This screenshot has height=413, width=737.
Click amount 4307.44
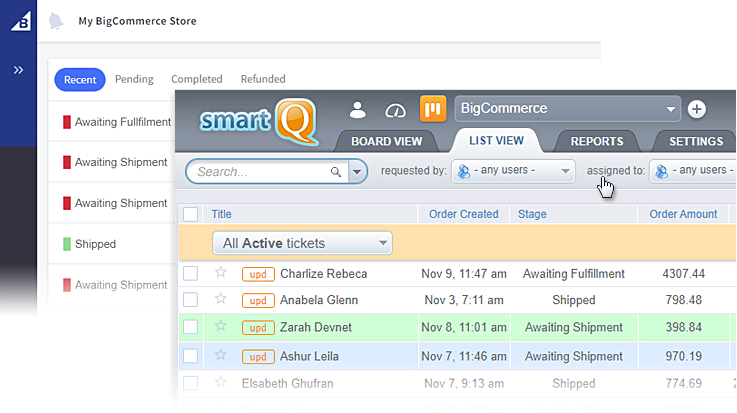(x=683, y=274)
